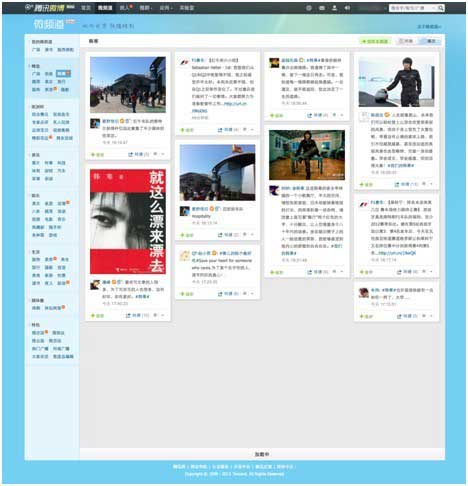
Task: Click the avatar under the street crowd photo
Action: click(95, 123)
